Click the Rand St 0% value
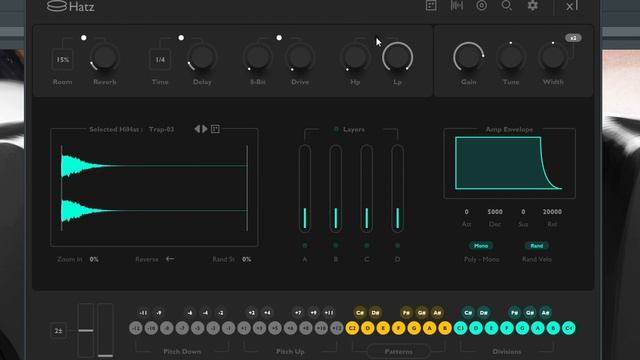This screenshot has width=640, height=360. pos(246,259)
